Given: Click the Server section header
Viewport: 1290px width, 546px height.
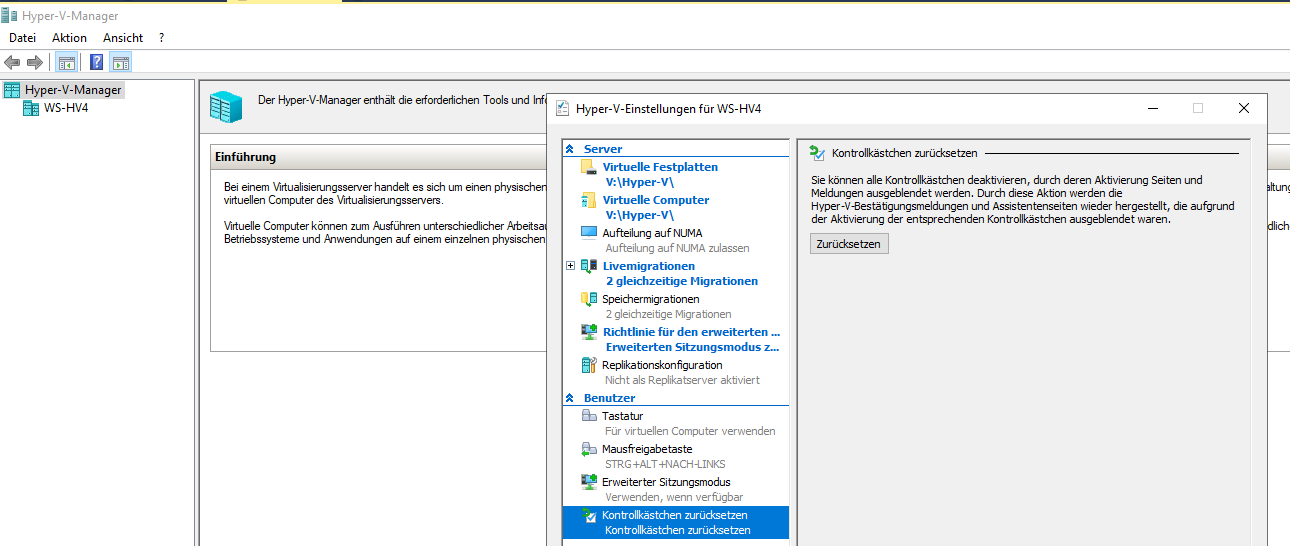Looking at the screenshot, I should click(x=603, y=149).
